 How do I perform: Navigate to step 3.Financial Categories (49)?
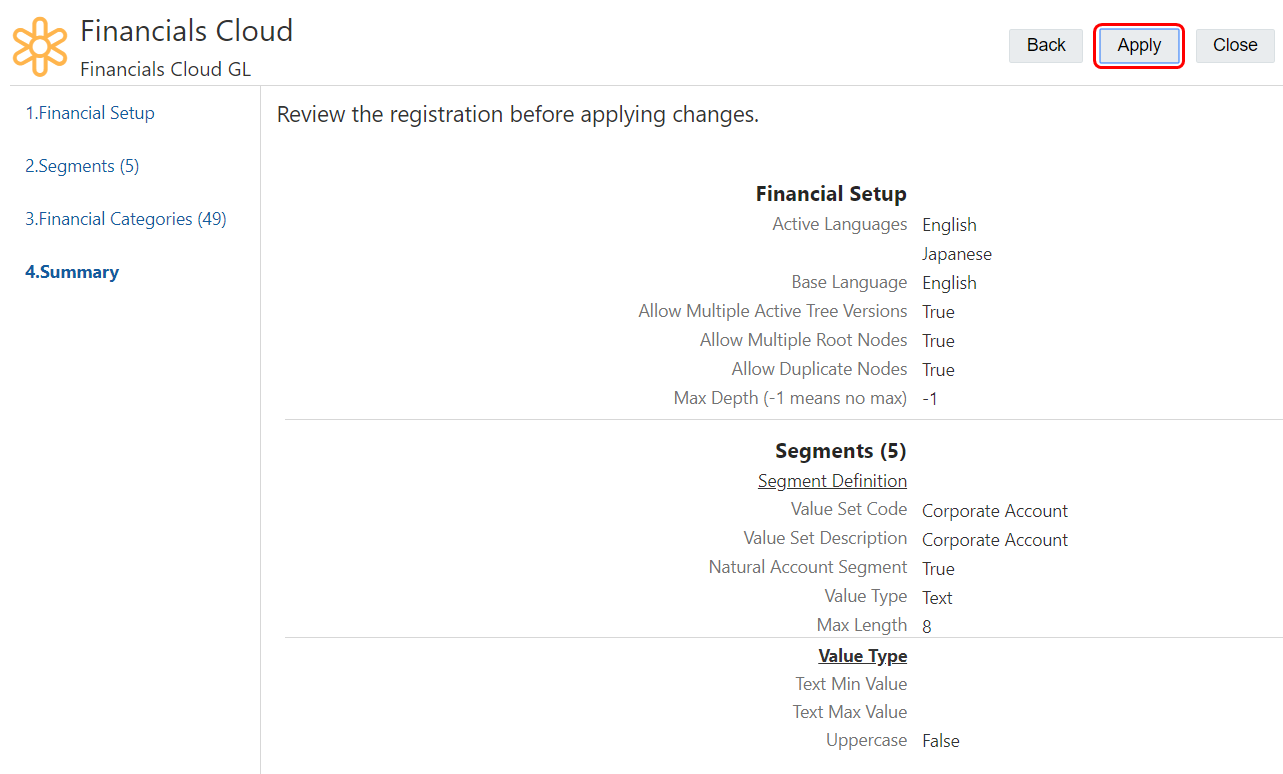pyautogui.click(x=126, y=219)
